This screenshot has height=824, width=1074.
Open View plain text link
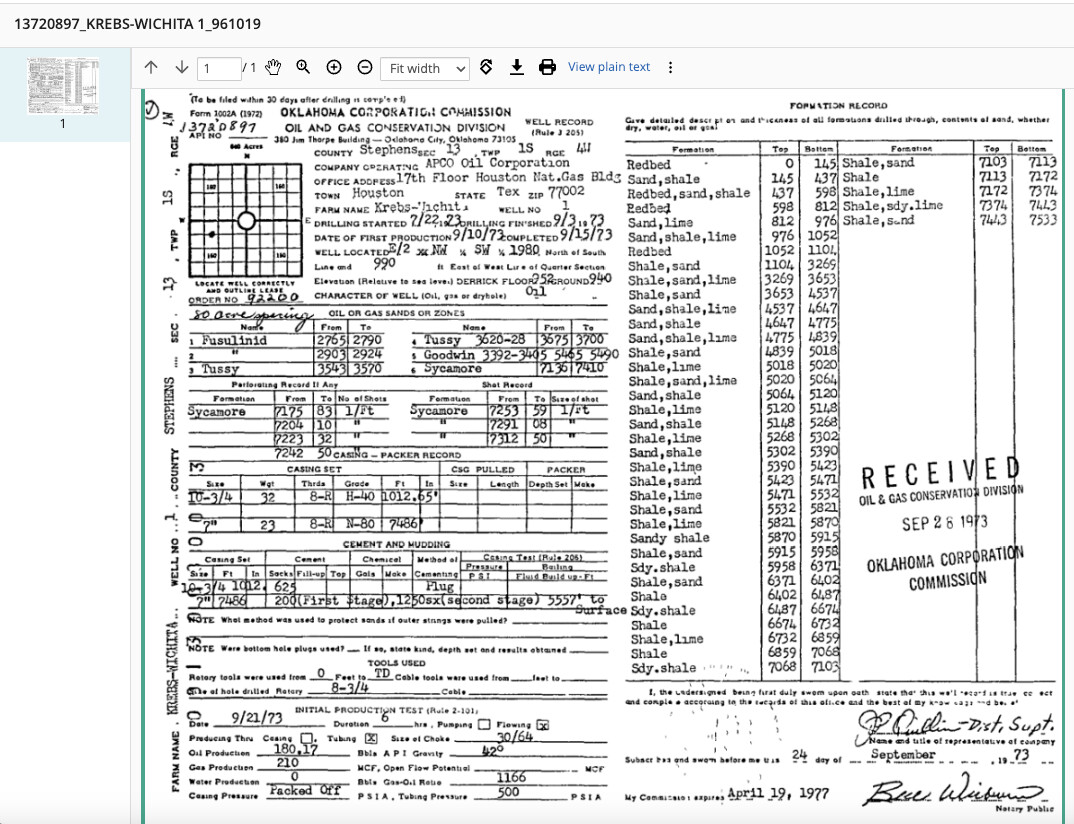click(609, 67)
